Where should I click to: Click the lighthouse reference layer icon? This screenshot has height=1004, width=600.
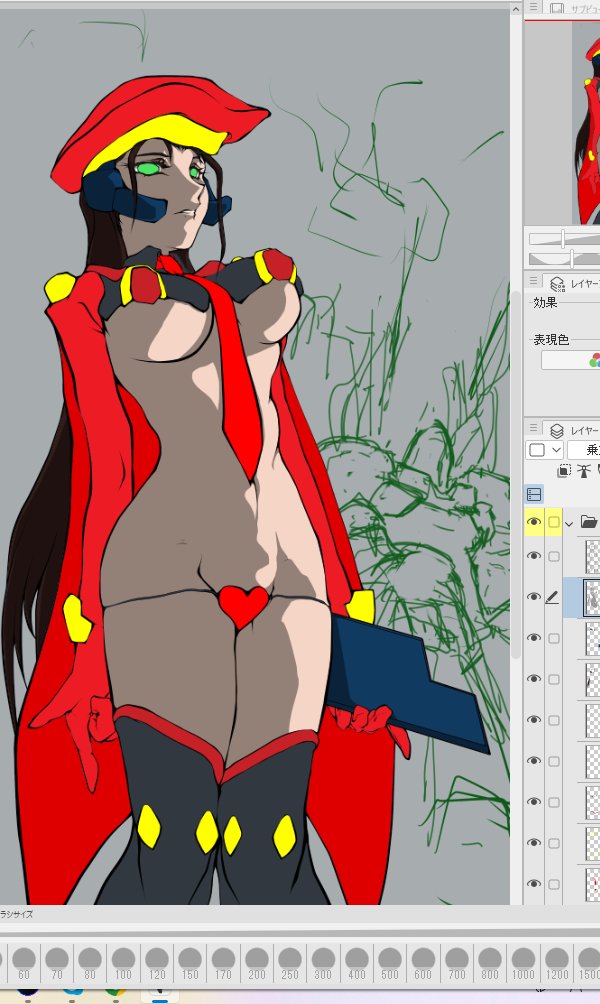[583, 471]
